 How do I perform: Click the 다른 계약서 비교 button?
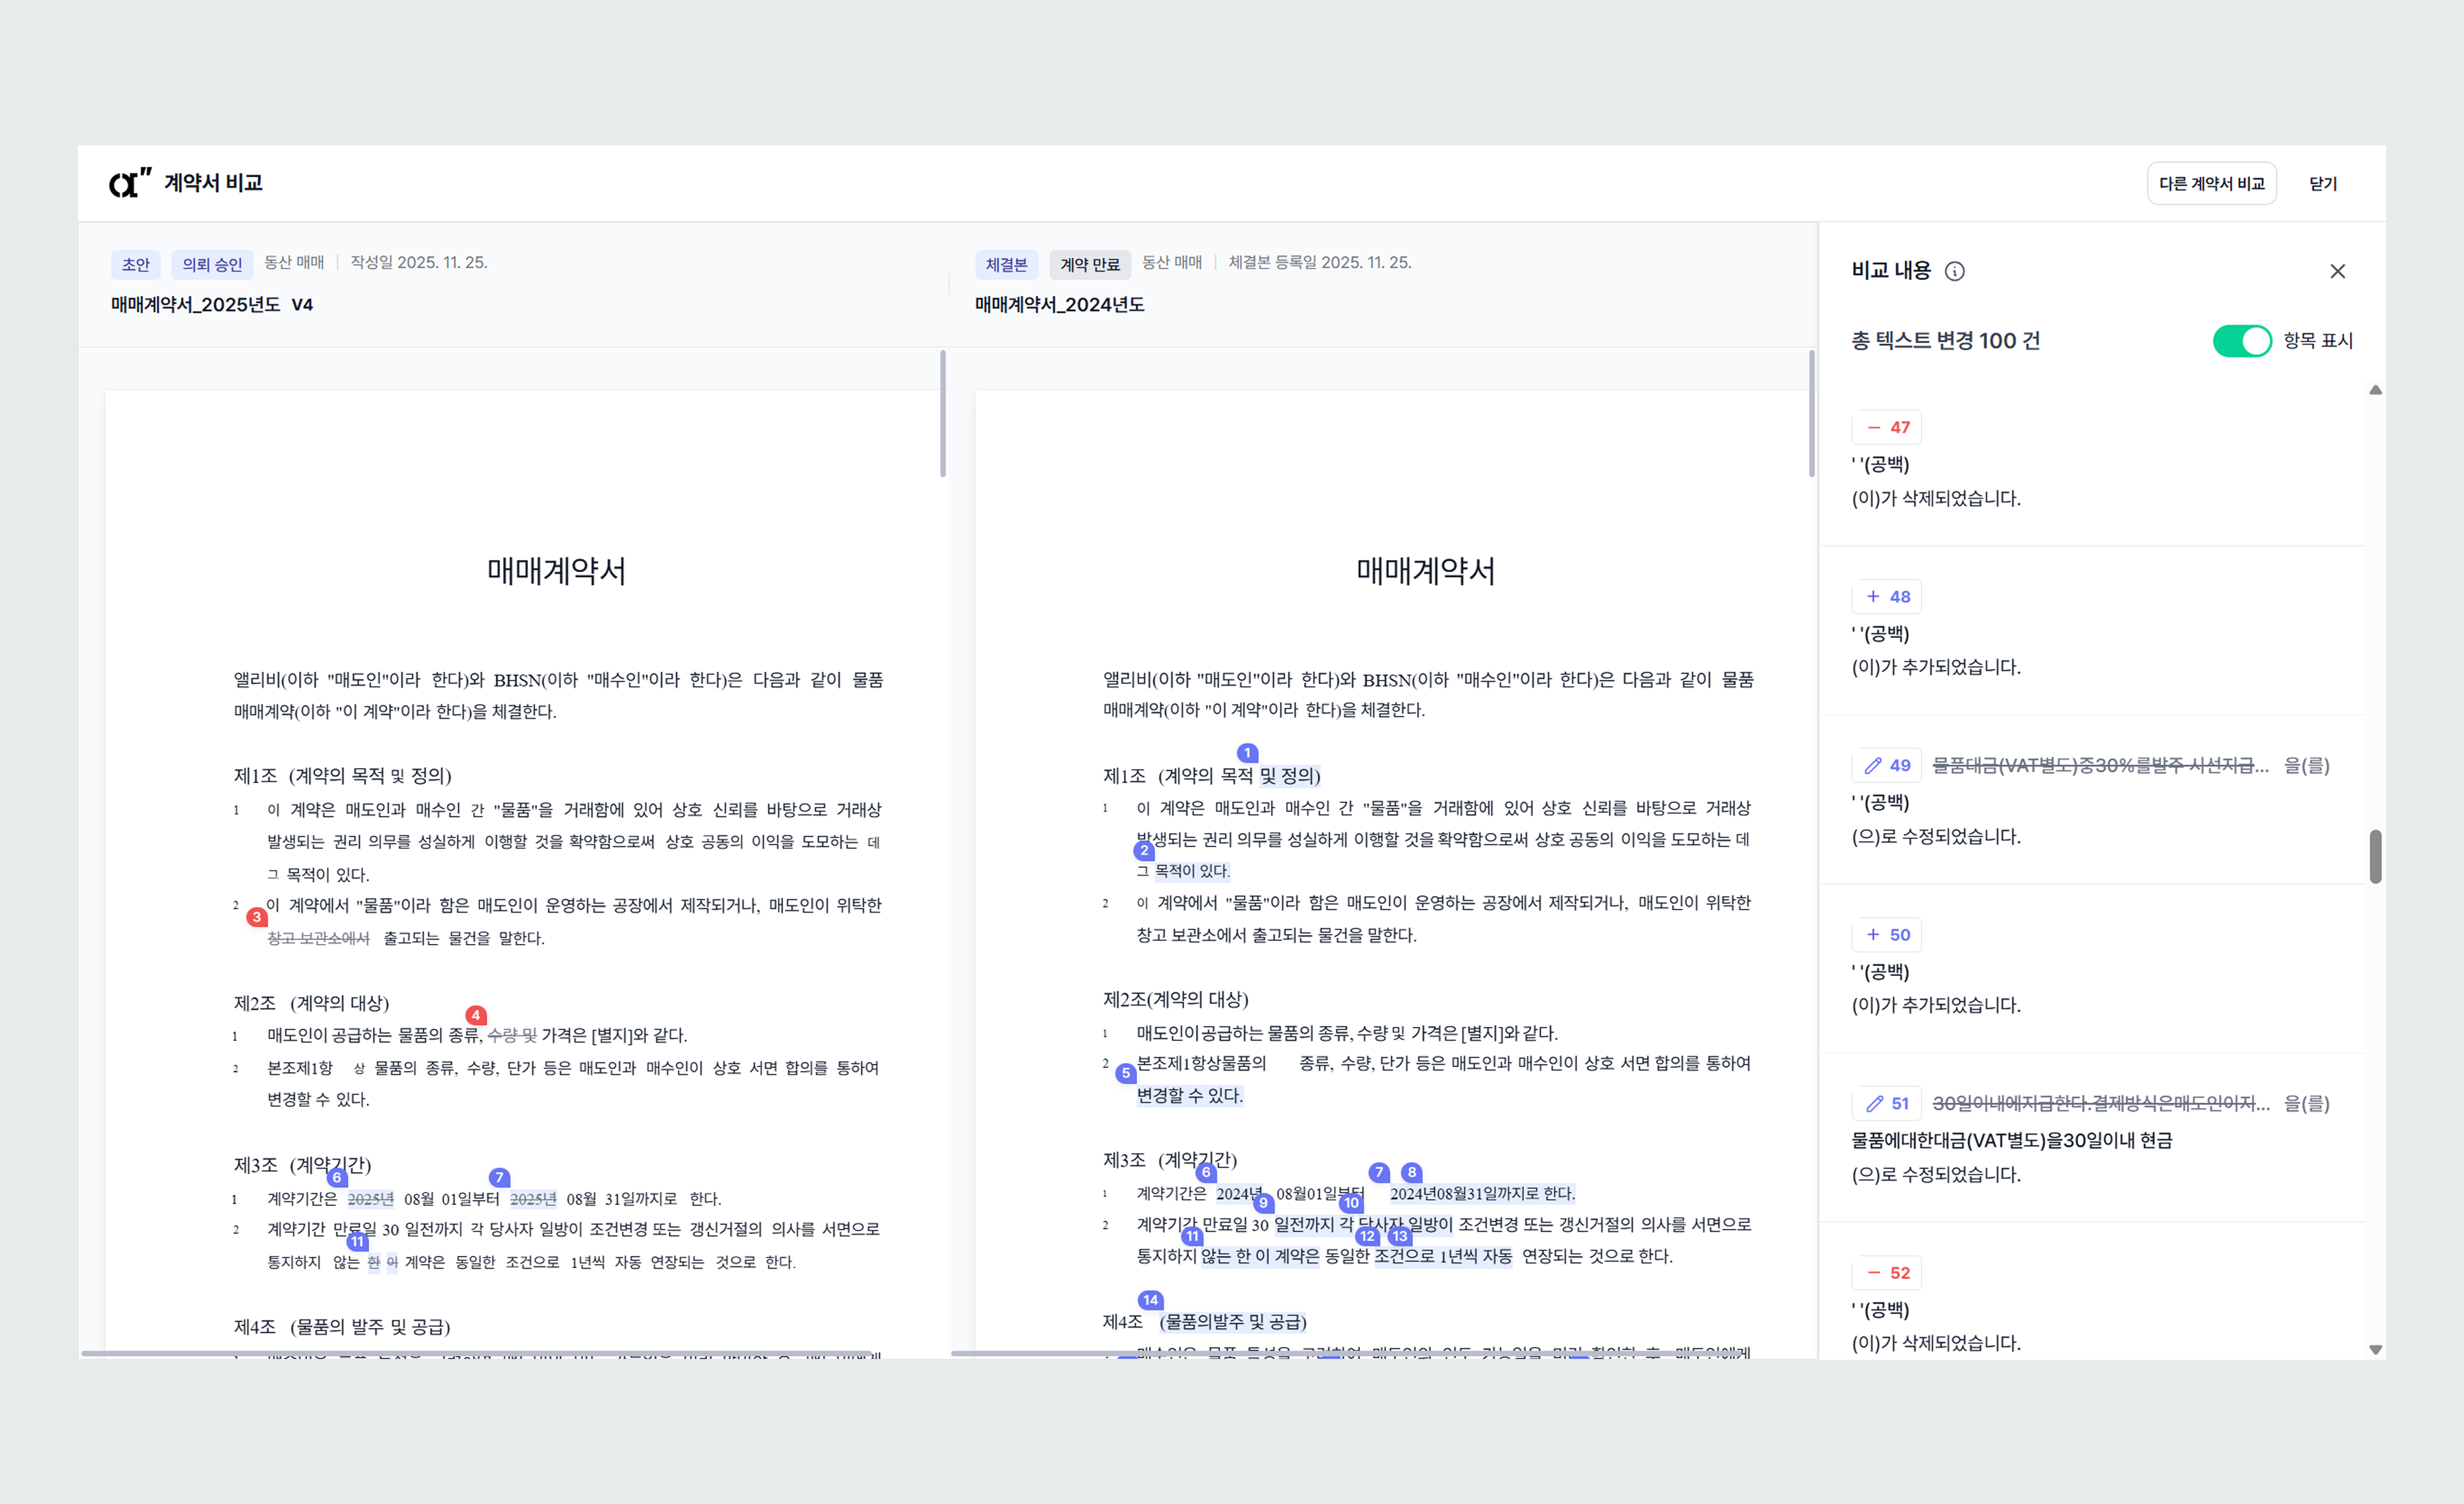point(2211,184)
